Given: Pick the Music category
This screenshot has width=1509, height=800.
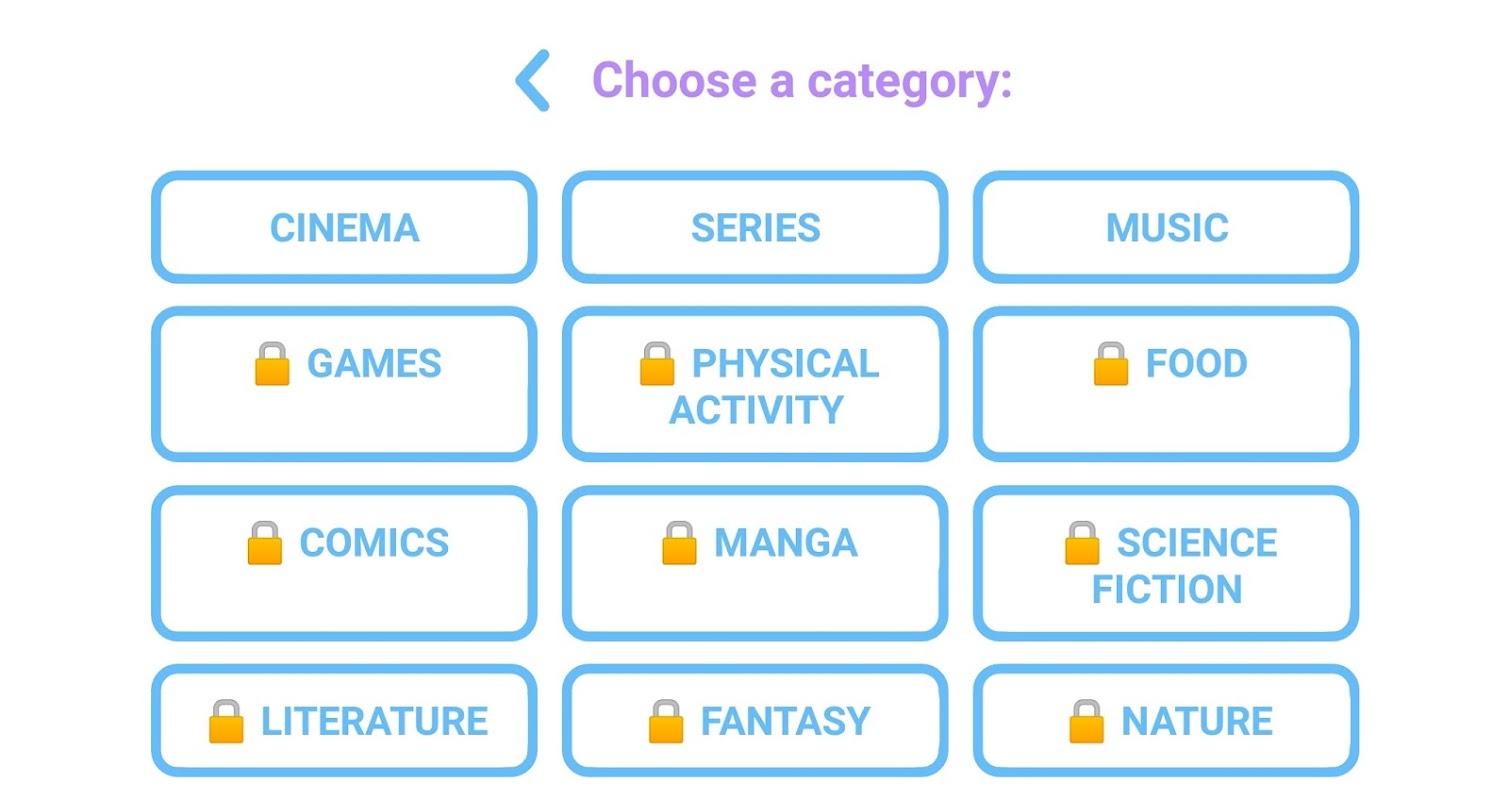Looking at the screenshot, I should click(x=1166, y=227).
